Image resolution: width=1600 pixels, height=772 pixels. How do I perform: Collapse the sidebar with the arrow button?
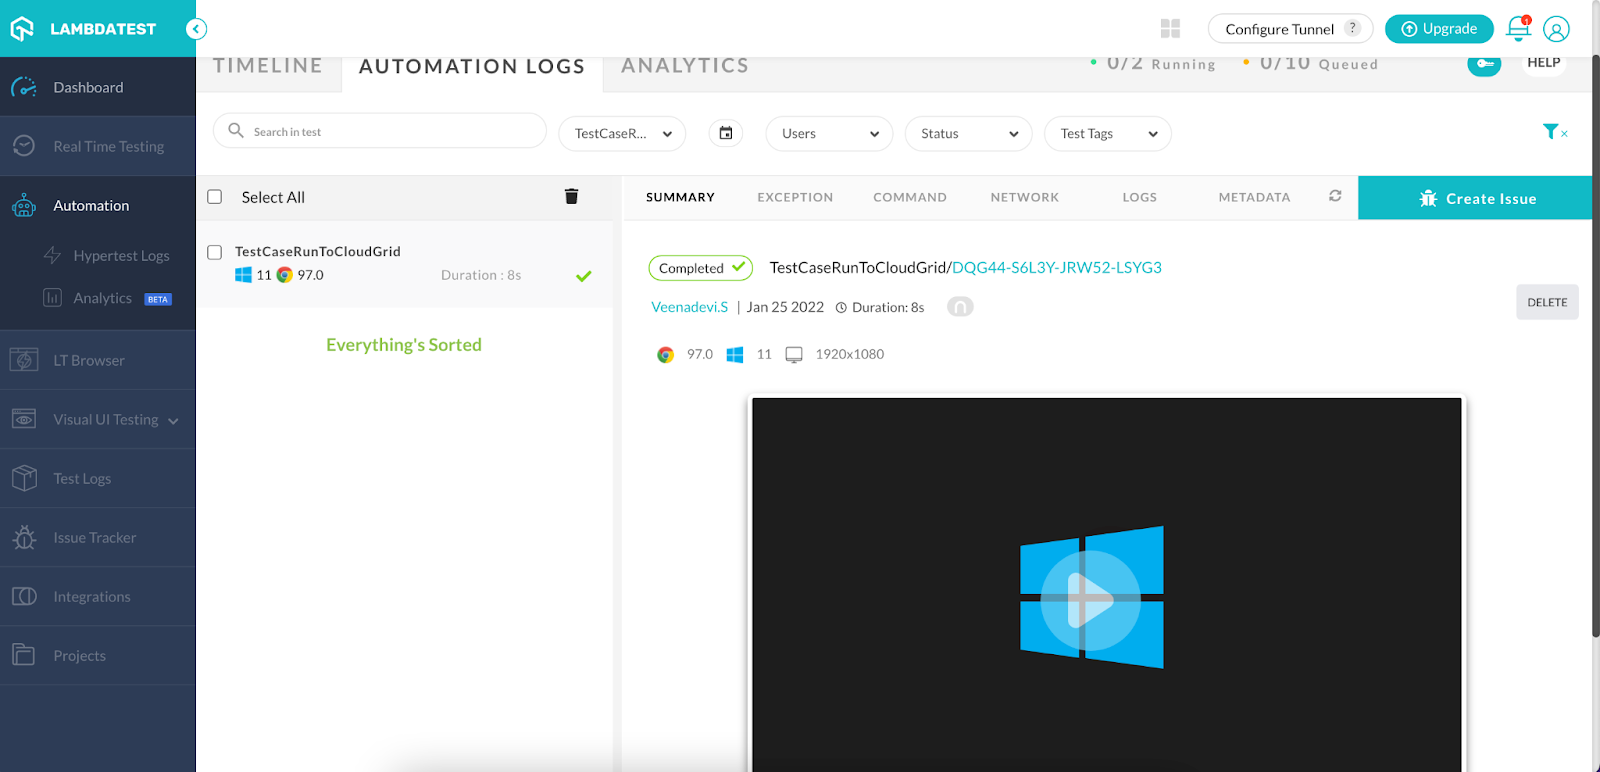[196, 29]
